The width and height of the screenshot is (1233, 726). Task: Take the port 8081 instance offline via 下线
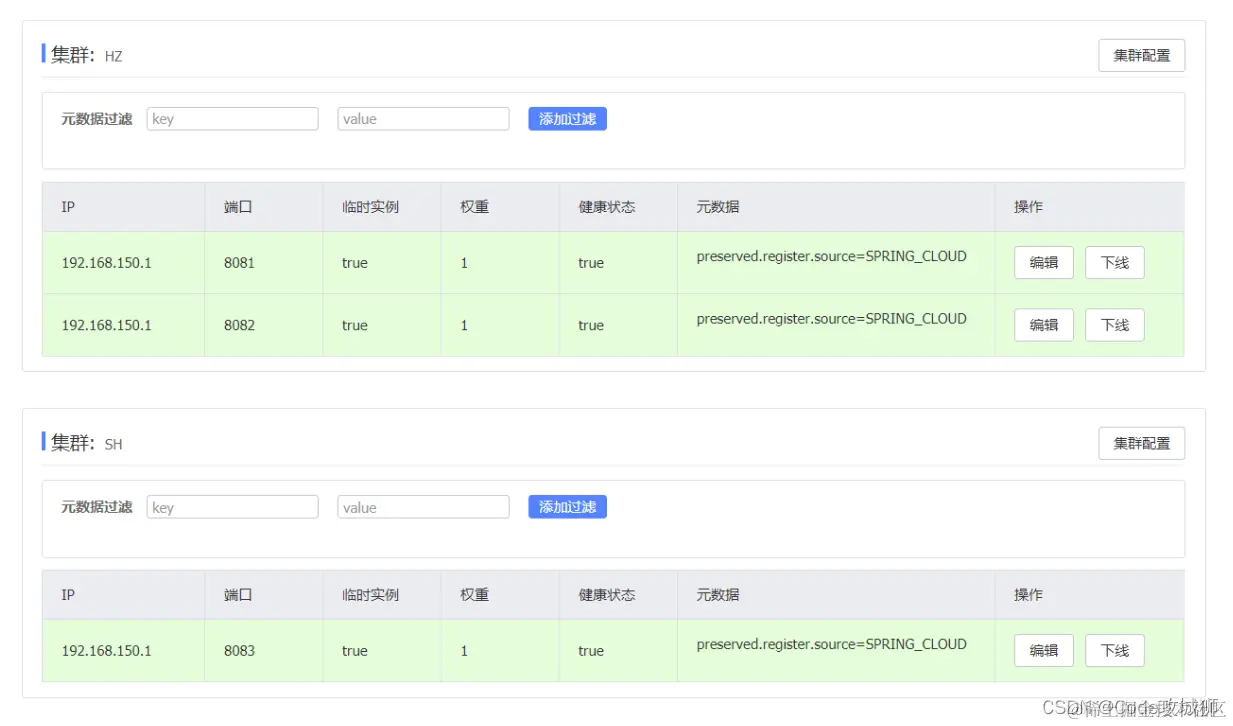[1114, 262]
